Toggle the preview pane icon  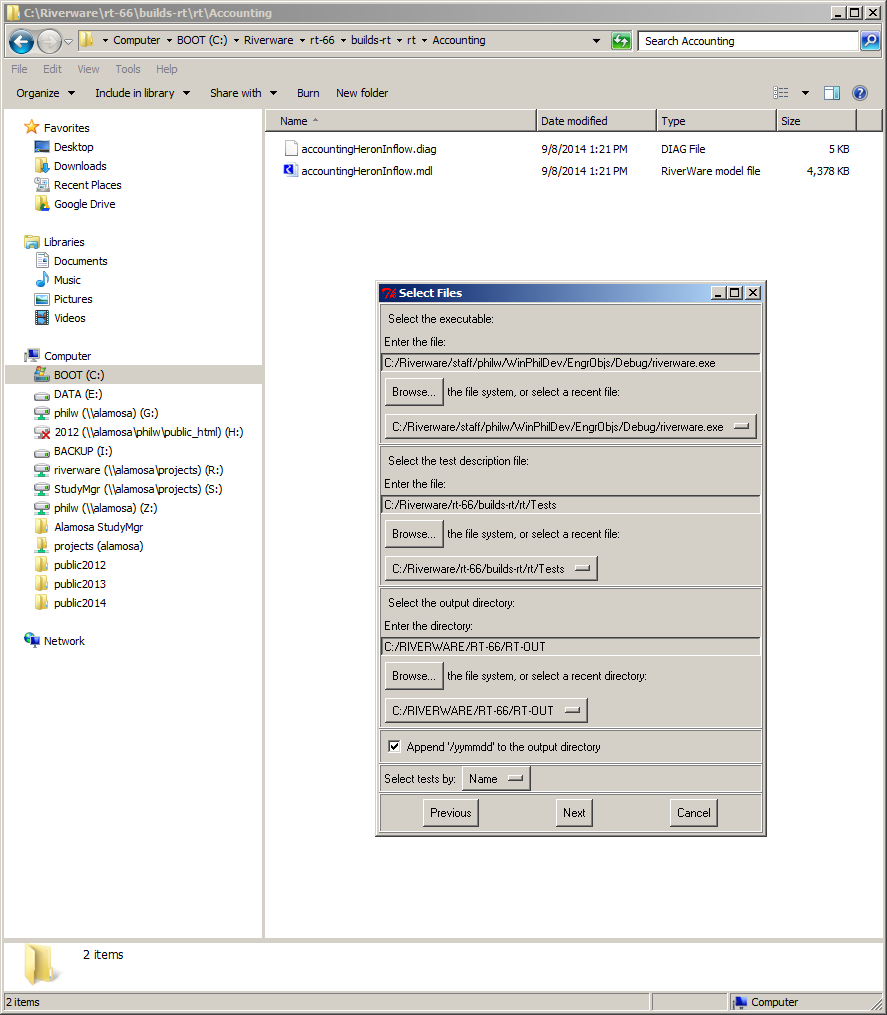831,93
